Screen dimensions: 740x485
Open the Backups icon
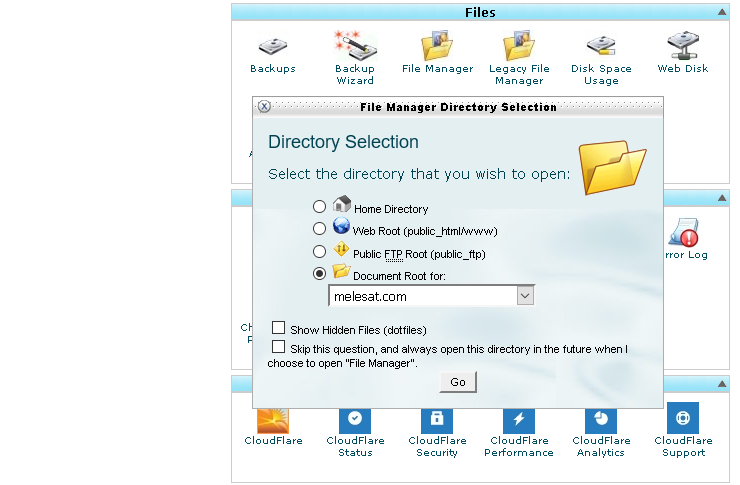point(272,47)
